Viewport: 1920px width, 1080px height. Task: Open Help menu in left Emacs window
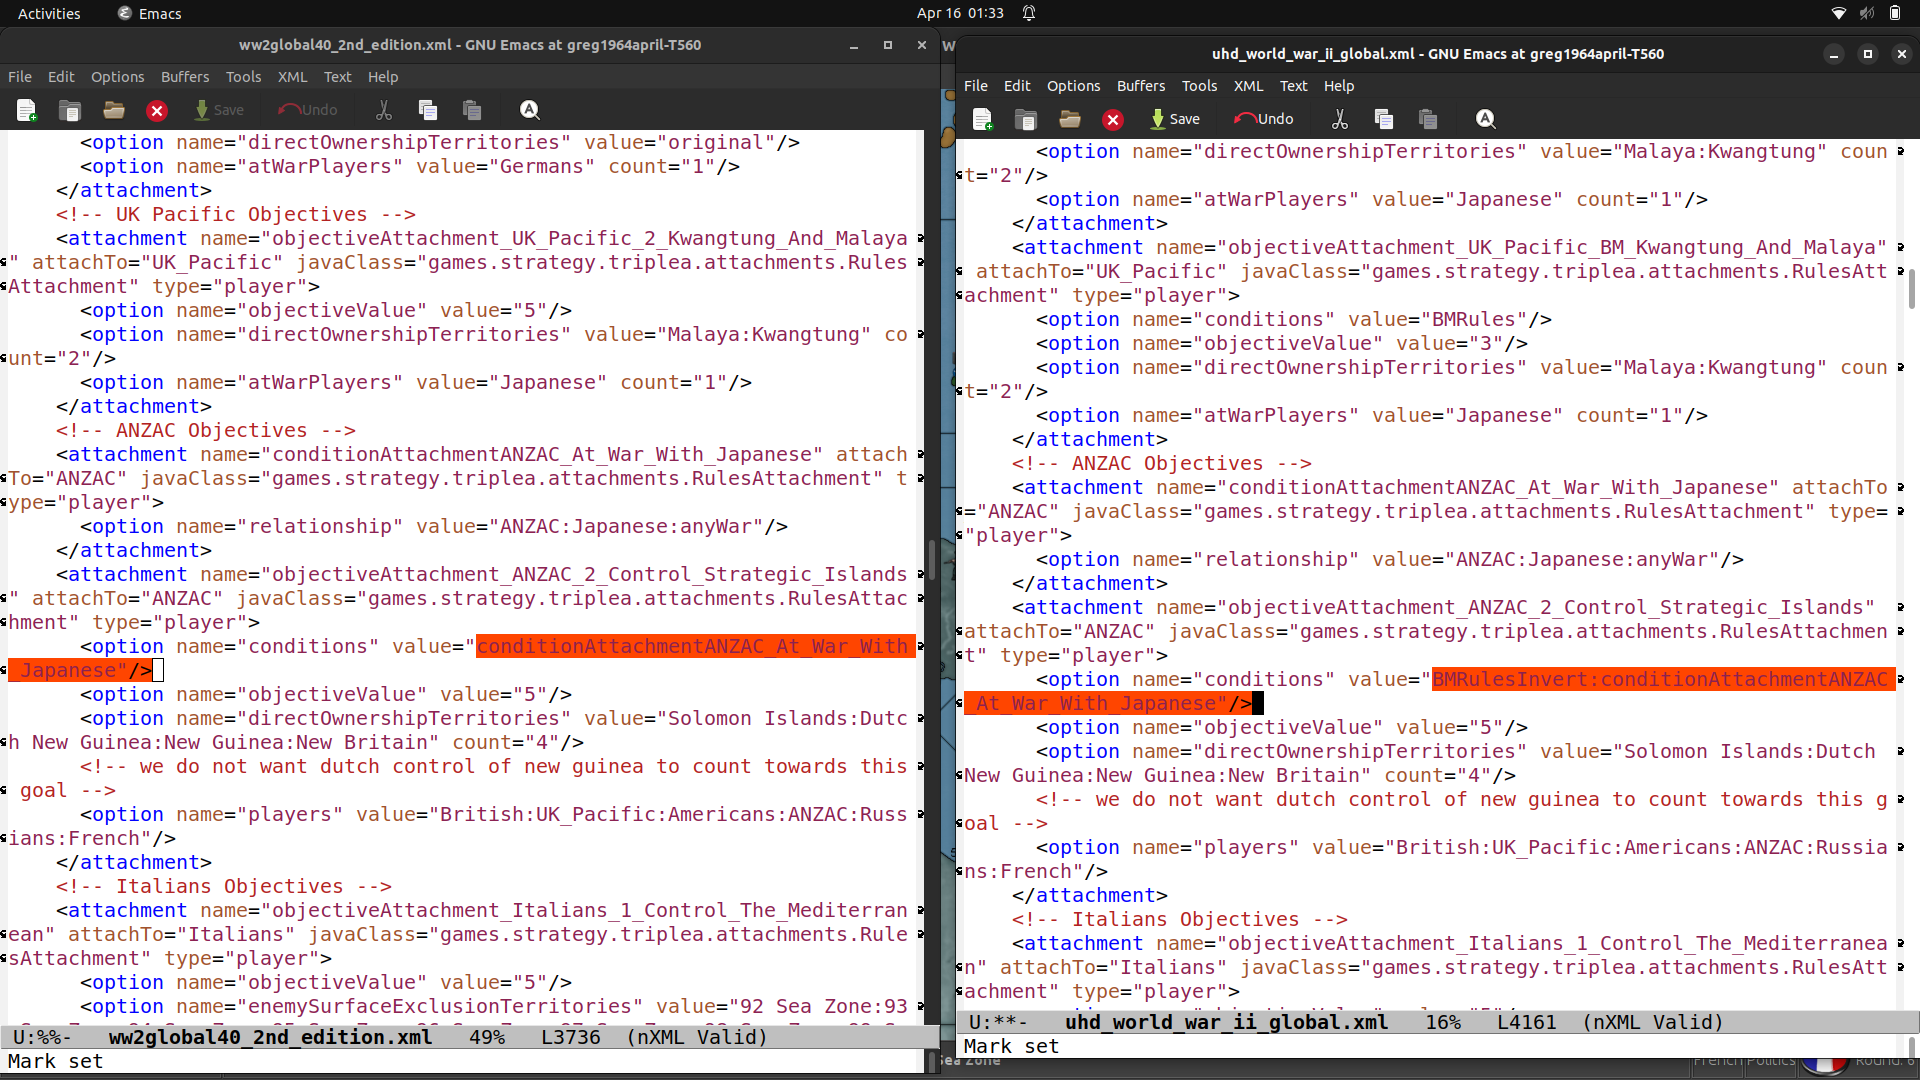(383, 77)
